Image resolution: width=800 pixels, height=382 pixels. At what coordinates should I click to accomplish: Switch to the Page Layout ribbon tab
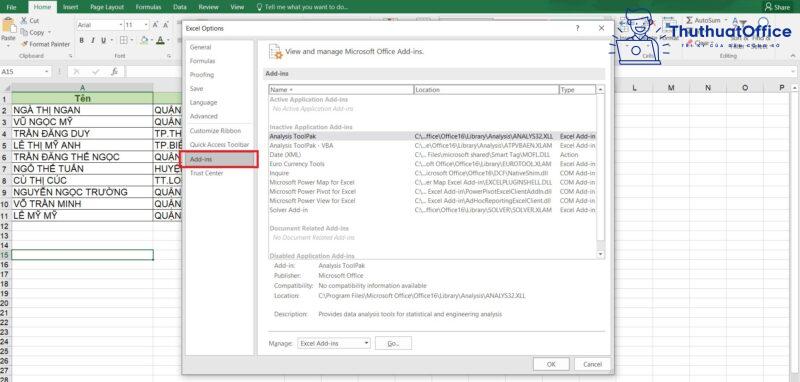pos(107,7)
